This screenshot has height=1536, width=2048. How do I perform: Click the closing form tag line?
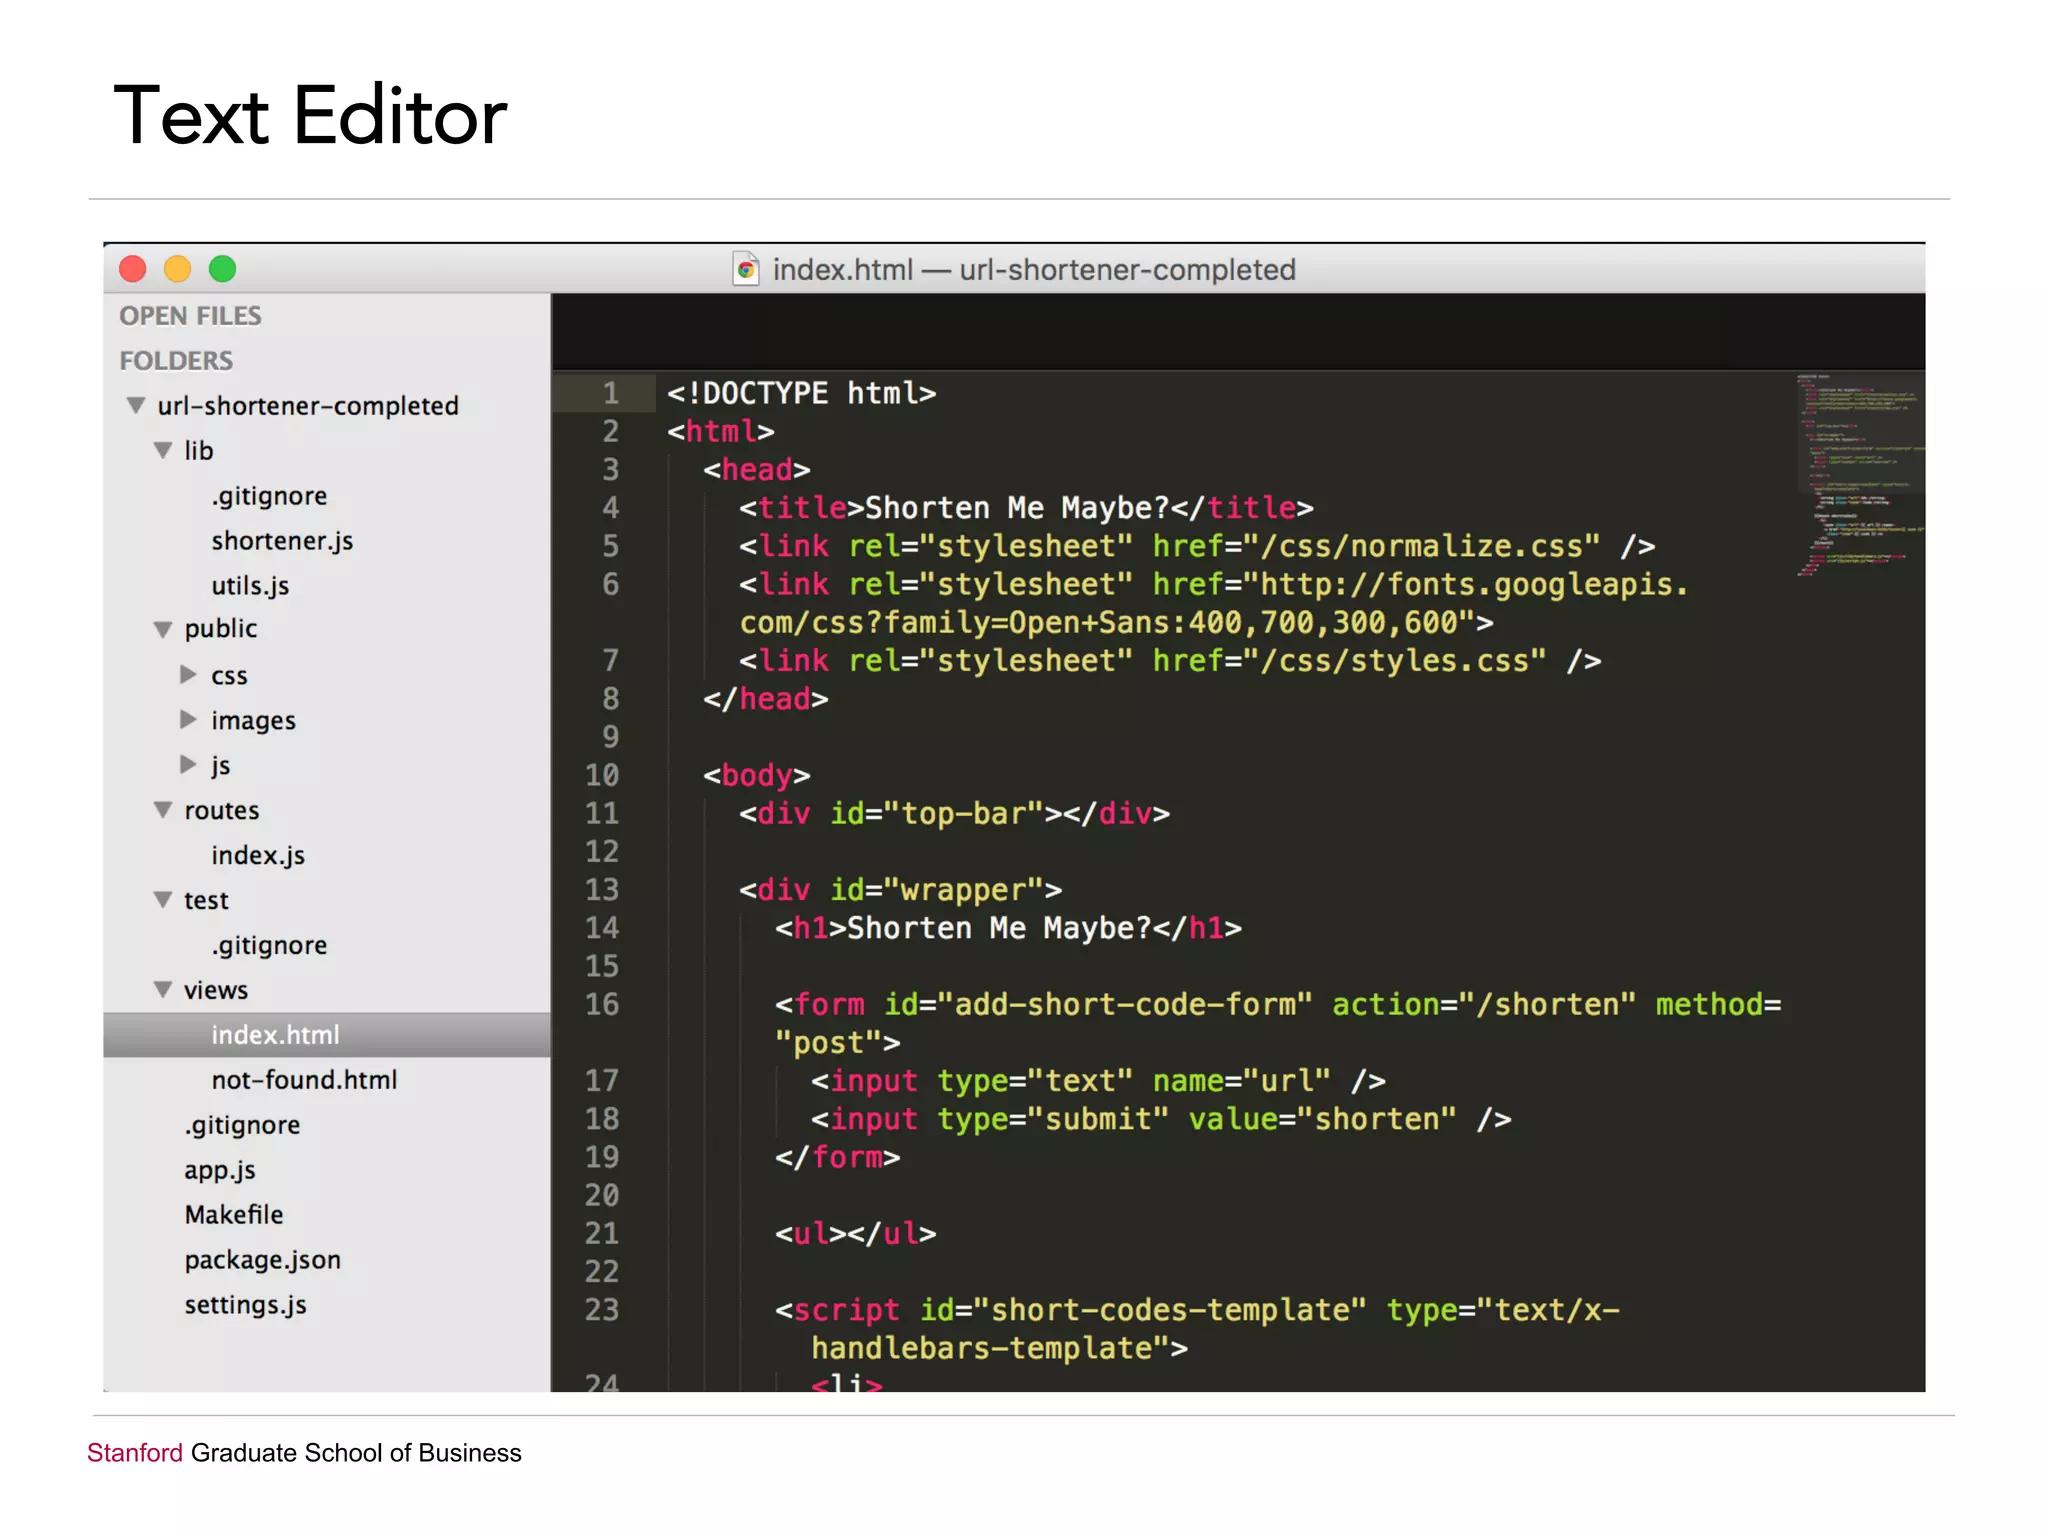click(837, 1157)
